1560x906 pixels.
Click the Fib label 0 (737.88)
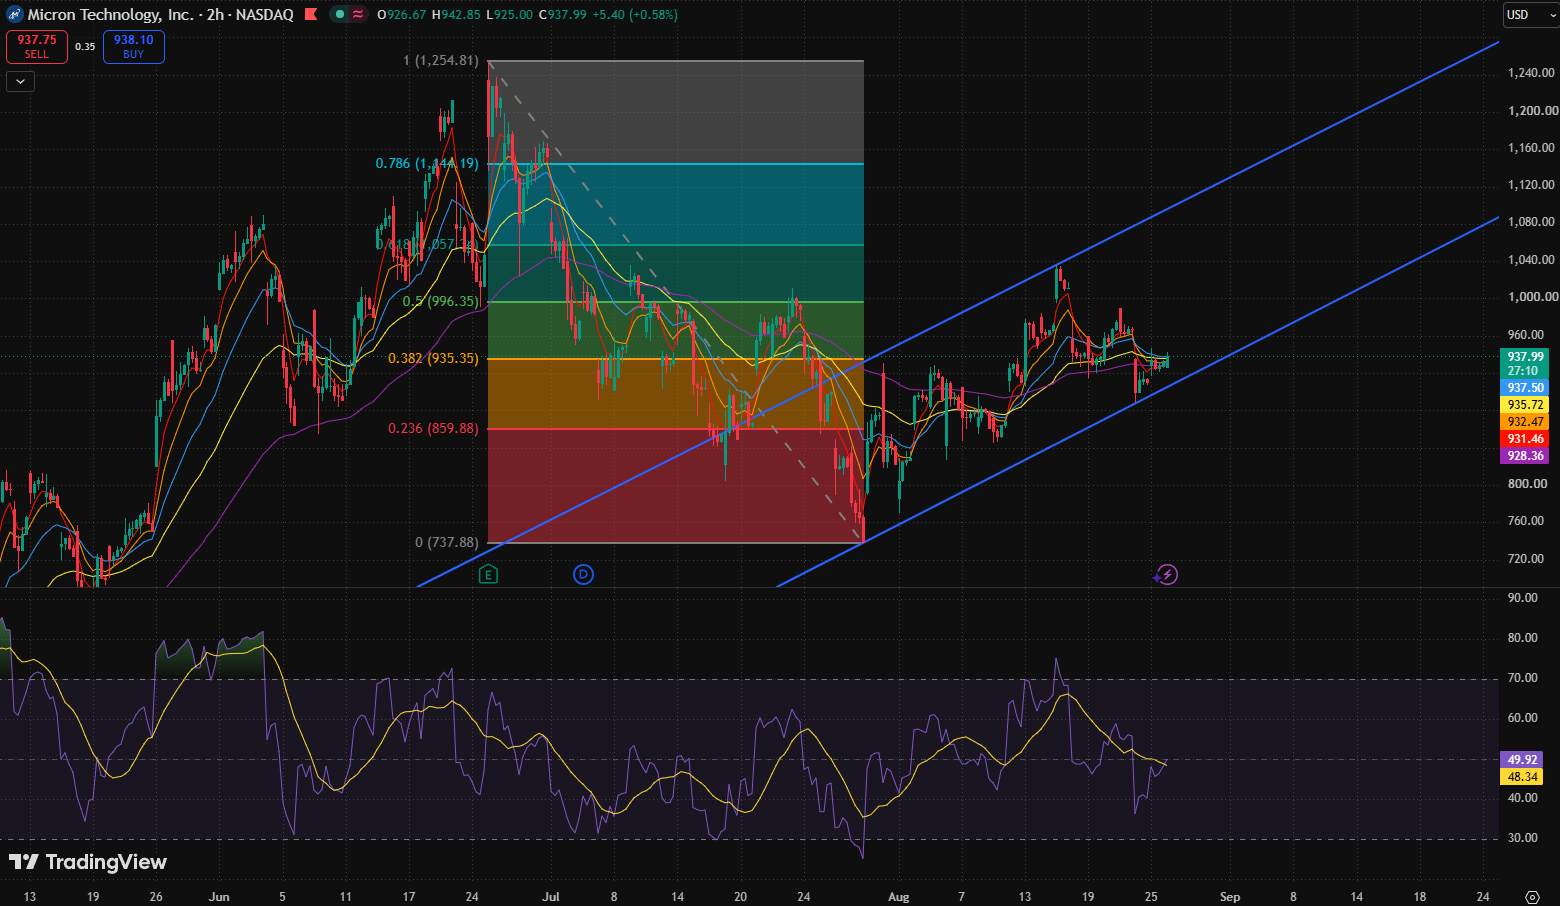[447, 542]
